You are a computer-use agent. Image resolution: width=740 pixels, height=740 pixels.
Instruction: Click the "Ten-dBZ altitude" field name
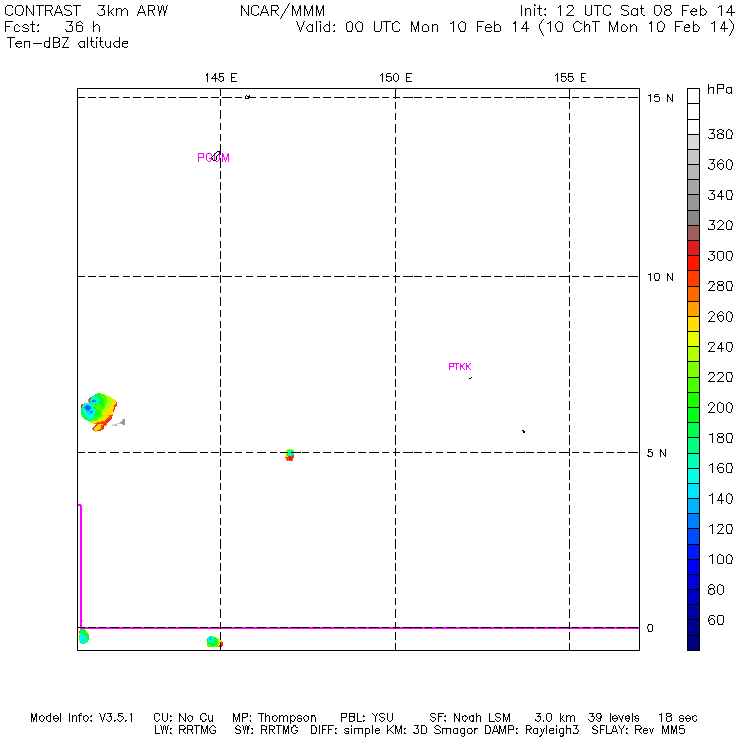(x=67, y=43)
